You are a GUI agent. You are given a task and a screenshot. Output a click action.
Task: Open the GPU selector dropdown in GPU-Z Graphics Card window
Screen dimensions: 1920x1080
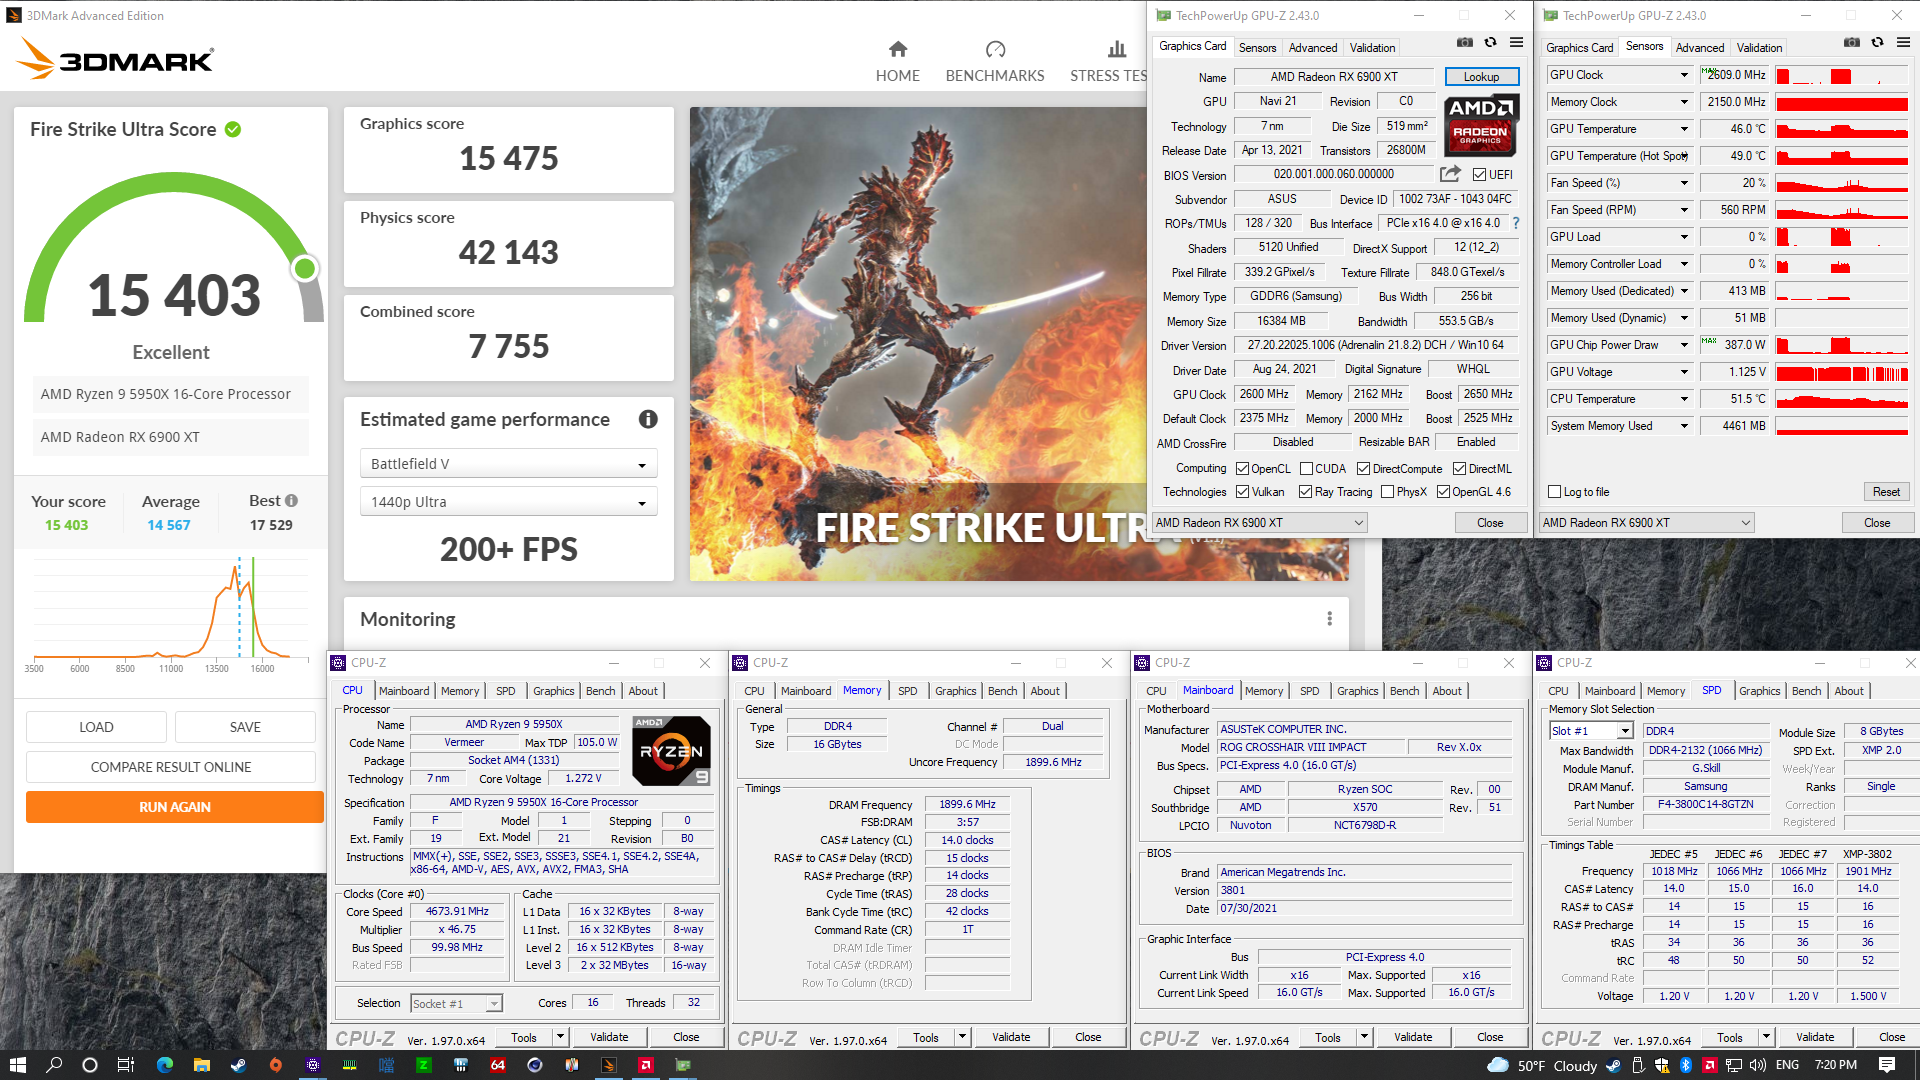tap(1259, 523)
